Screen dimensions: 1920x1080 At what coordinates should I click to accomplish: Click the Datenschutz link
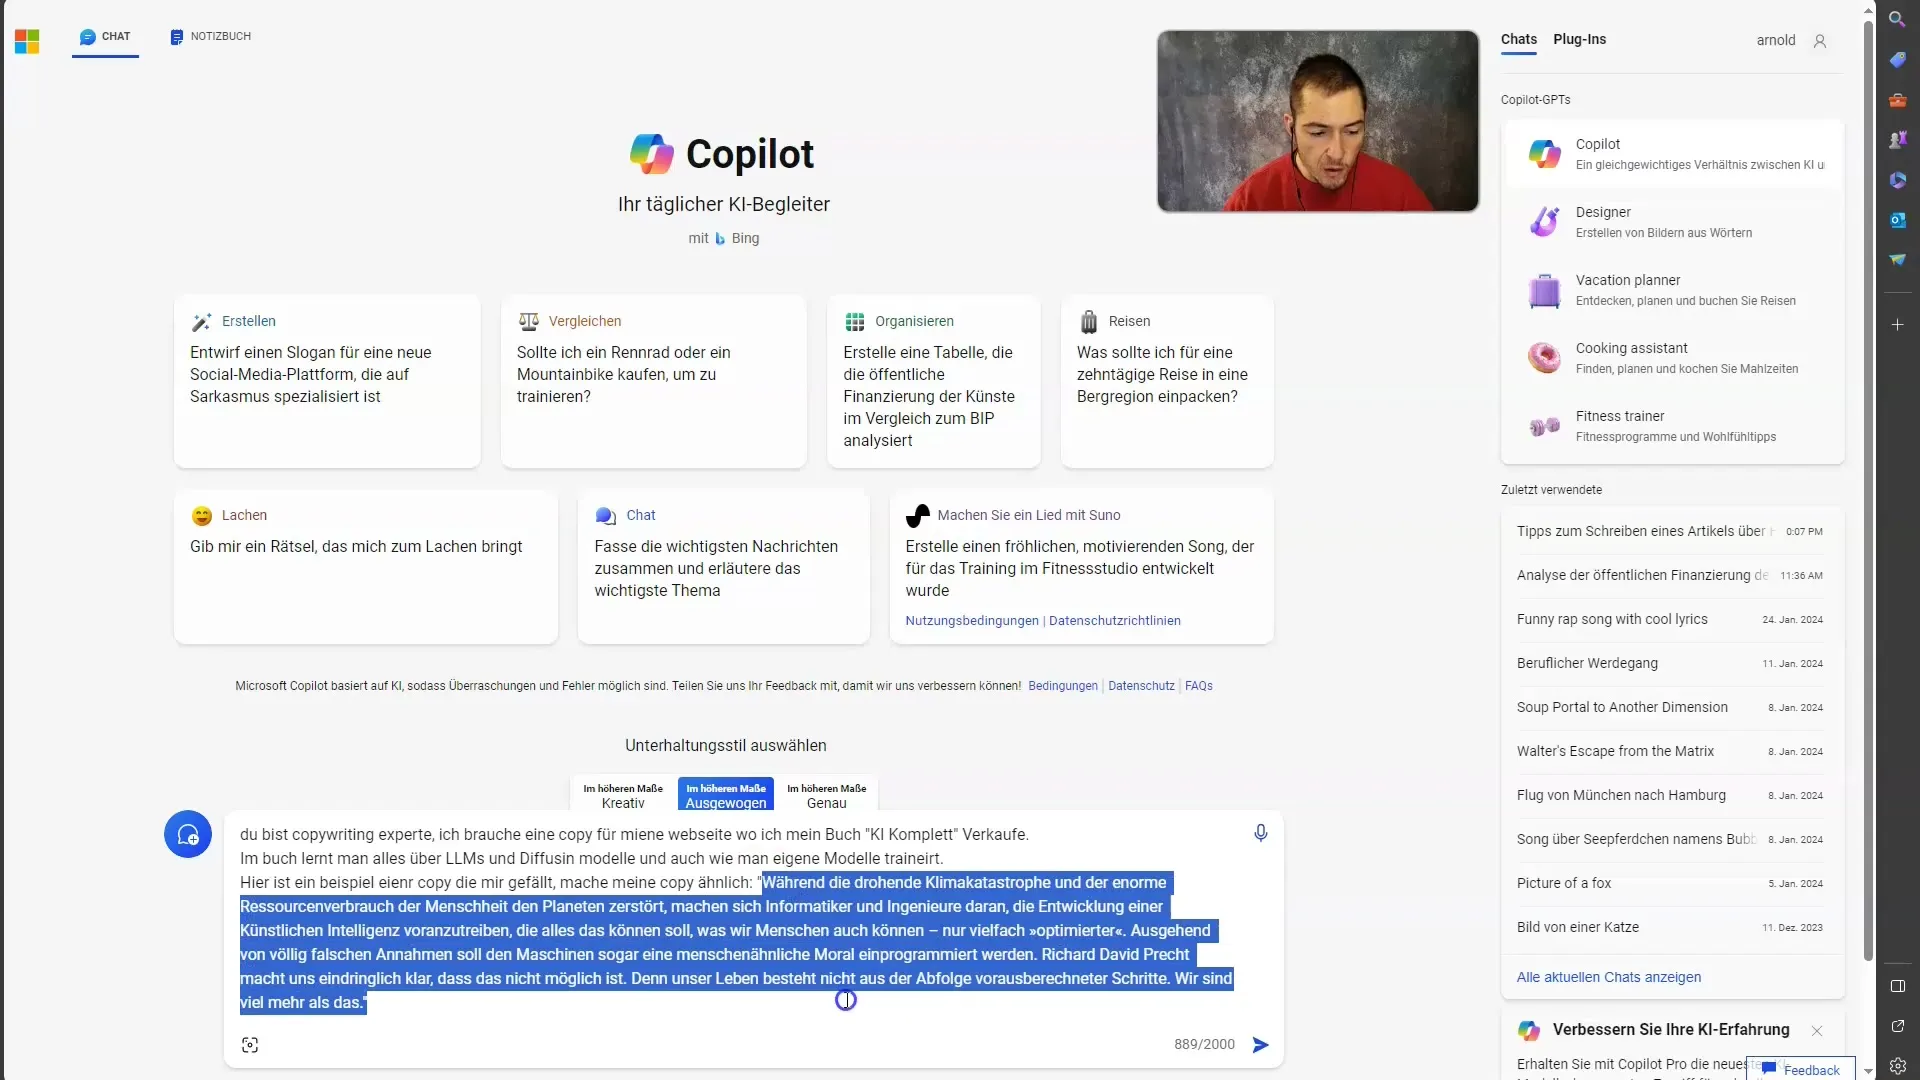tap(1139, 684)
